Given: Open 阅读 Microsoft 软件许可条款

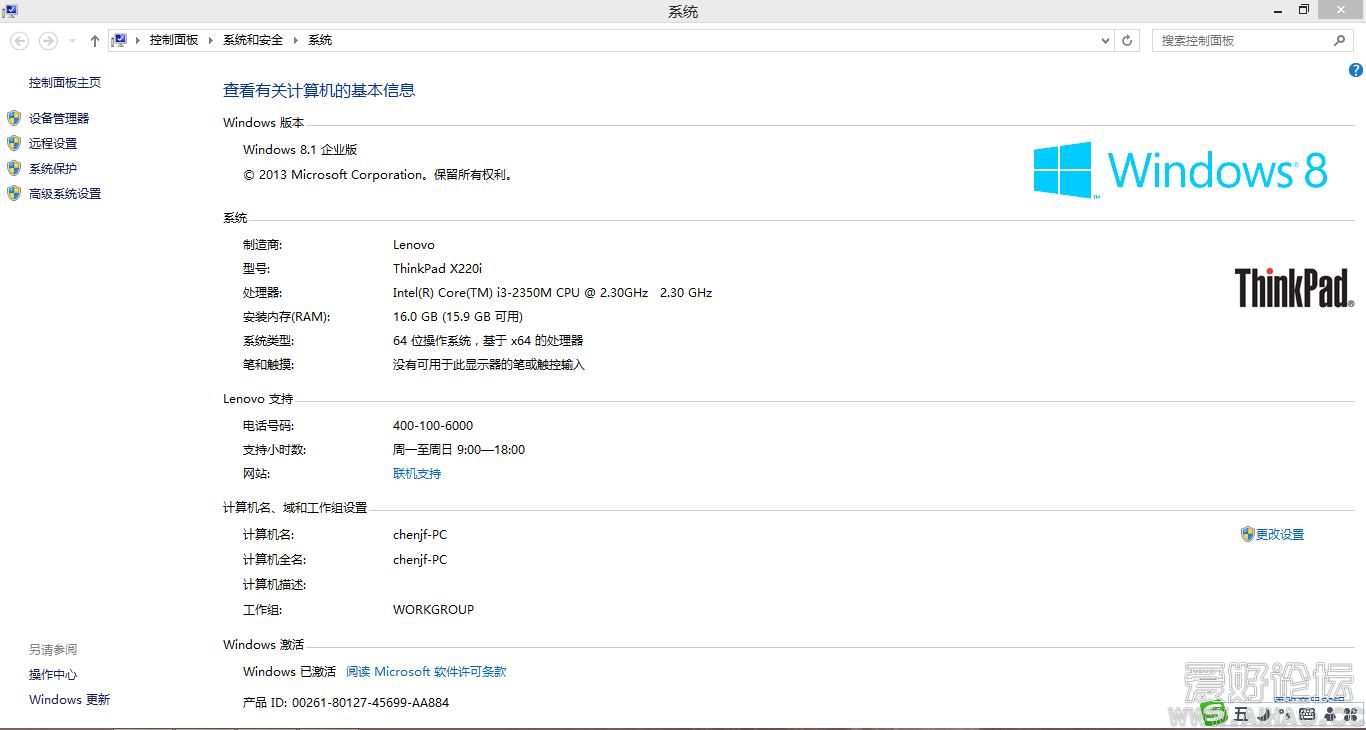Looking at the screenshot, I should click(425, 671).
